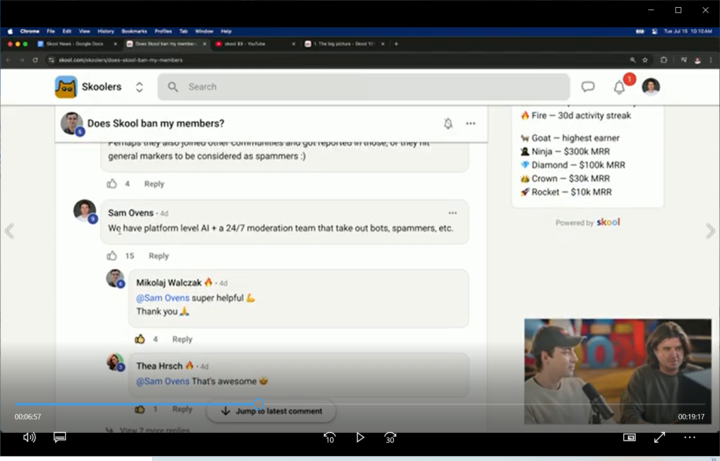Click the video progress slider handle
The width and height of the screenshot is (720, 461).
[x=259, y=404]
